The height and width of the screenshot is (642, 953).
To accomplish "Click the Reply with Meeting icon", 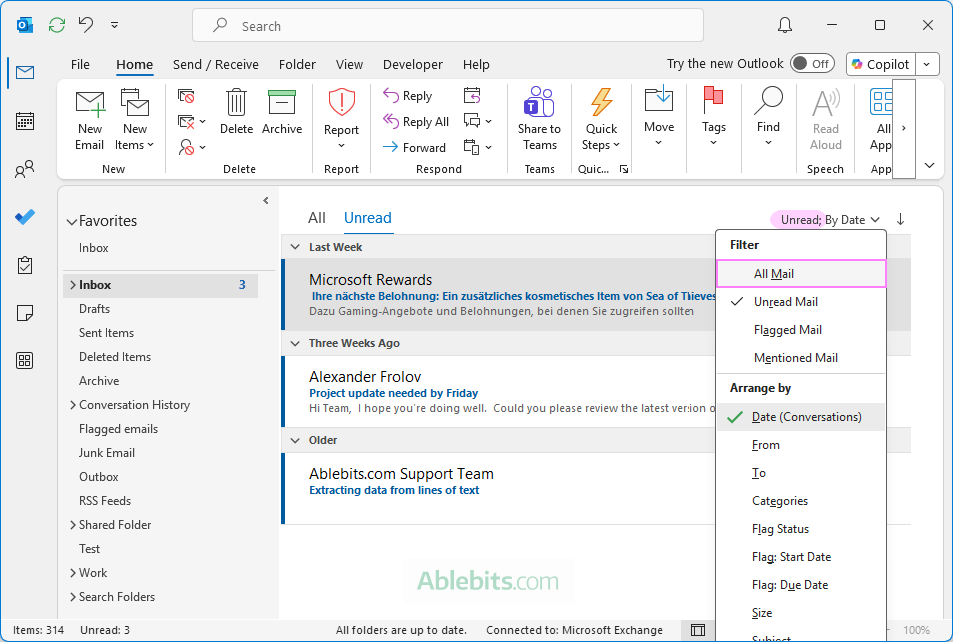I will click(472, 95).
